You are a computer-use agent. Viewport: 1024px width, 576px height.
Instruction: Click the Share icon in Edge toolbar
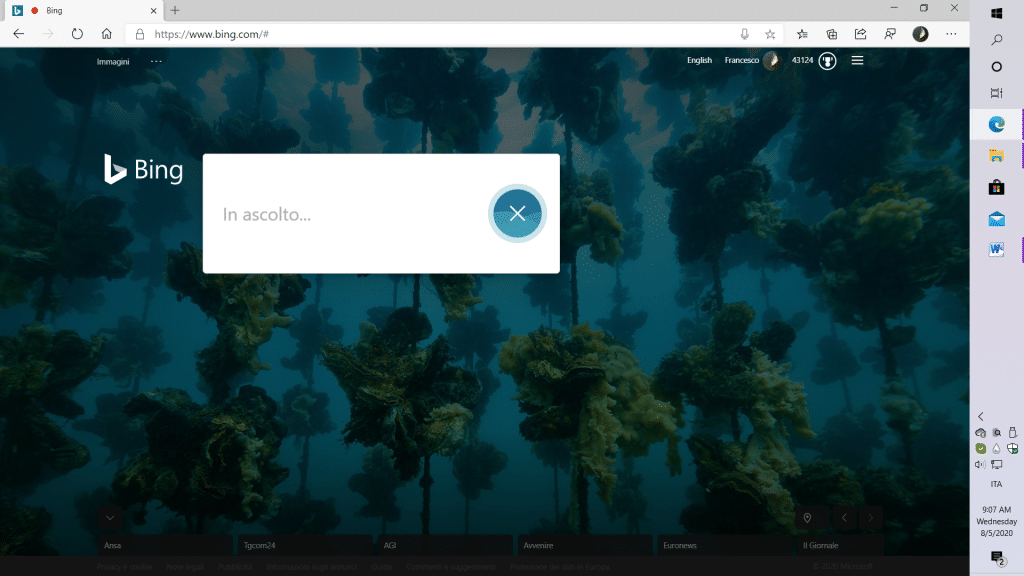(860, 34)
